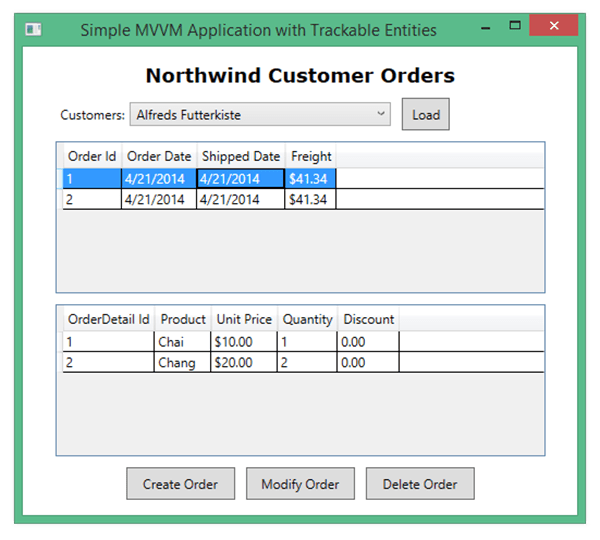
Task: Click the Freight column header
Action: pyautogui.click(x=311, y=157)
